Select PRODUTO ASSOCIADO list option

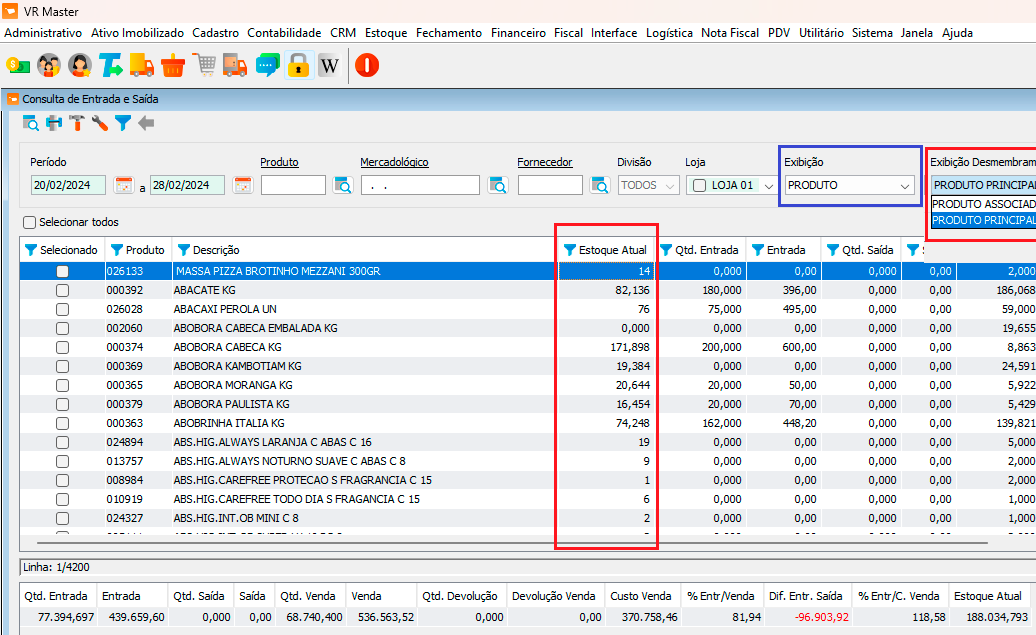click(983, 204)
